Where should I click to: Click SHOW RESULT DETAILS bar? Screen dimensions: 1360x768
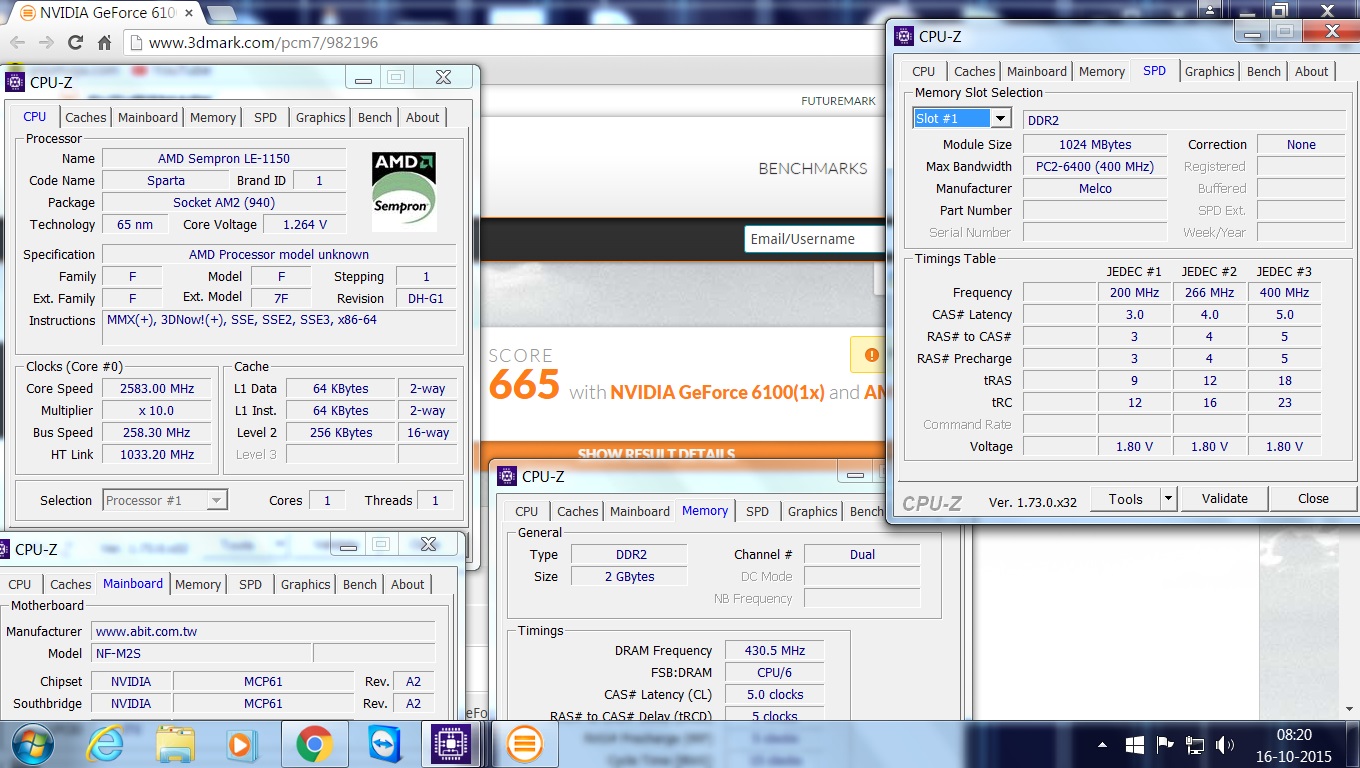[656, 454]
